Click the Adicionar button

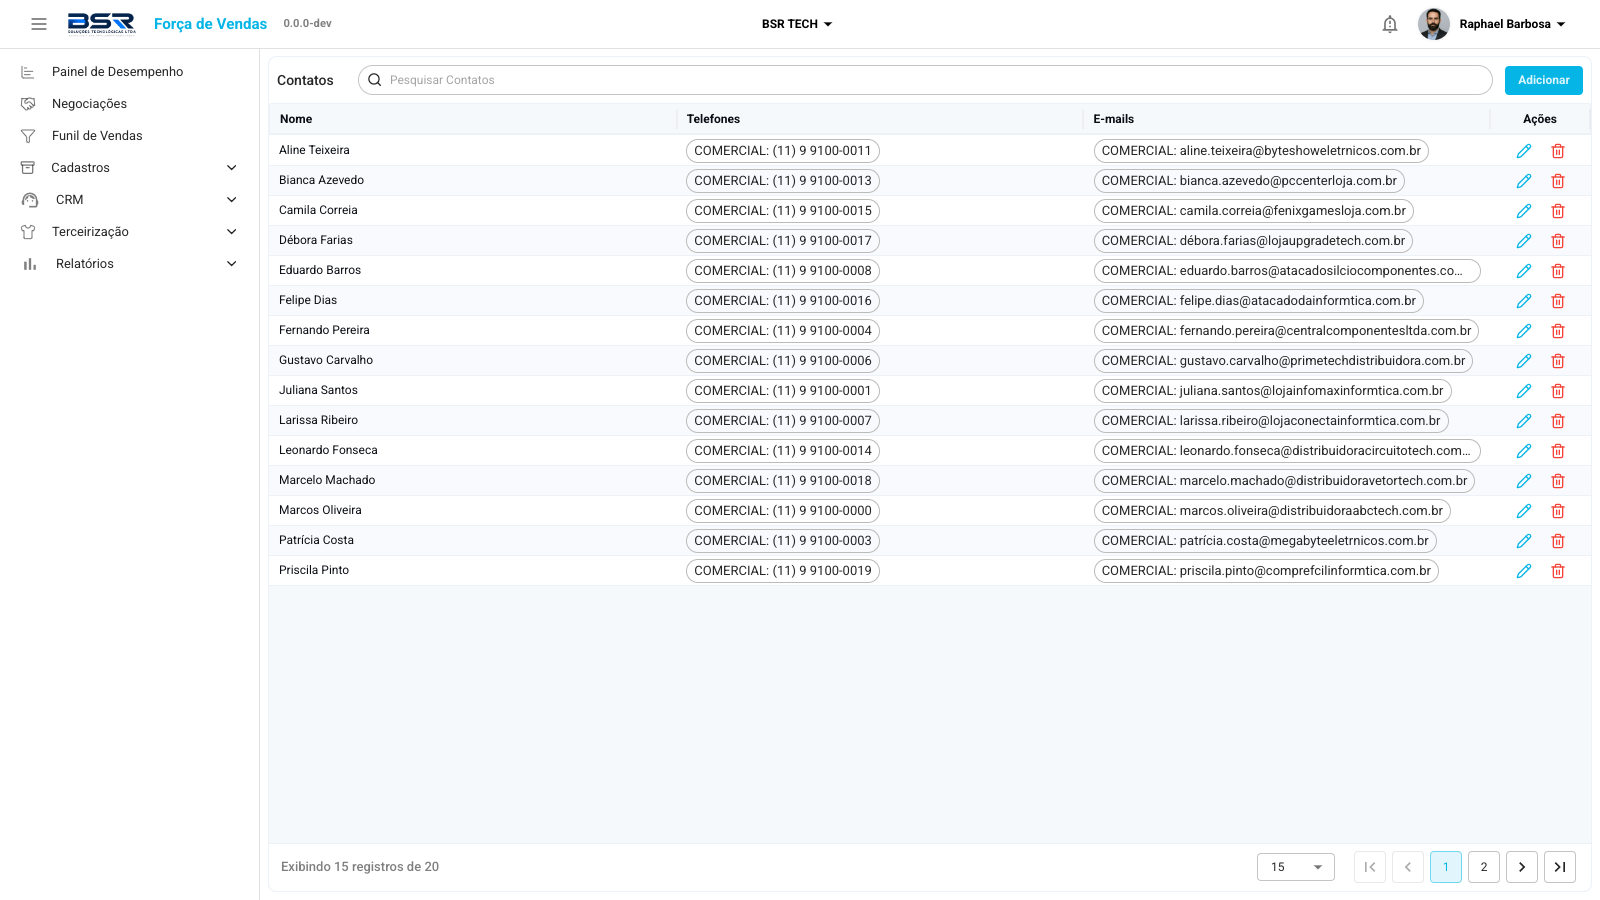click(x=1544, y=80)
